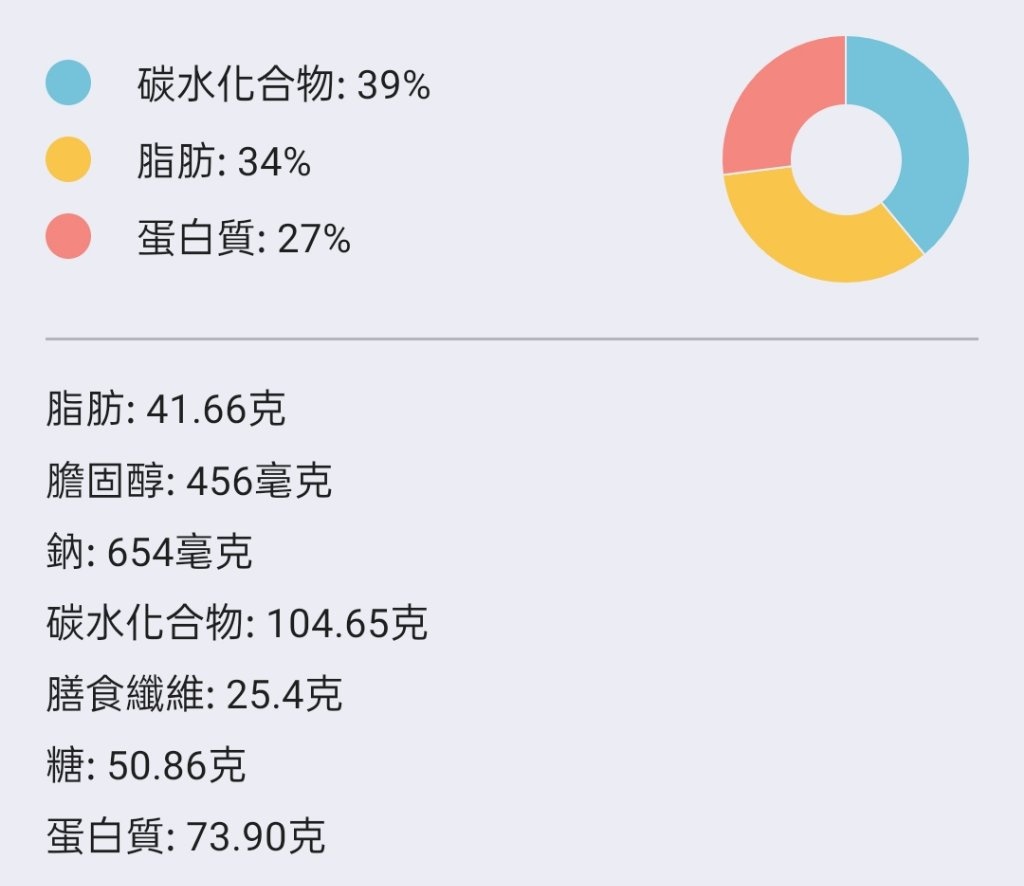Tap the 碳水化合物: 39% legend label
The height and width of the screenshot is (886, 1024).
(283, 85)
